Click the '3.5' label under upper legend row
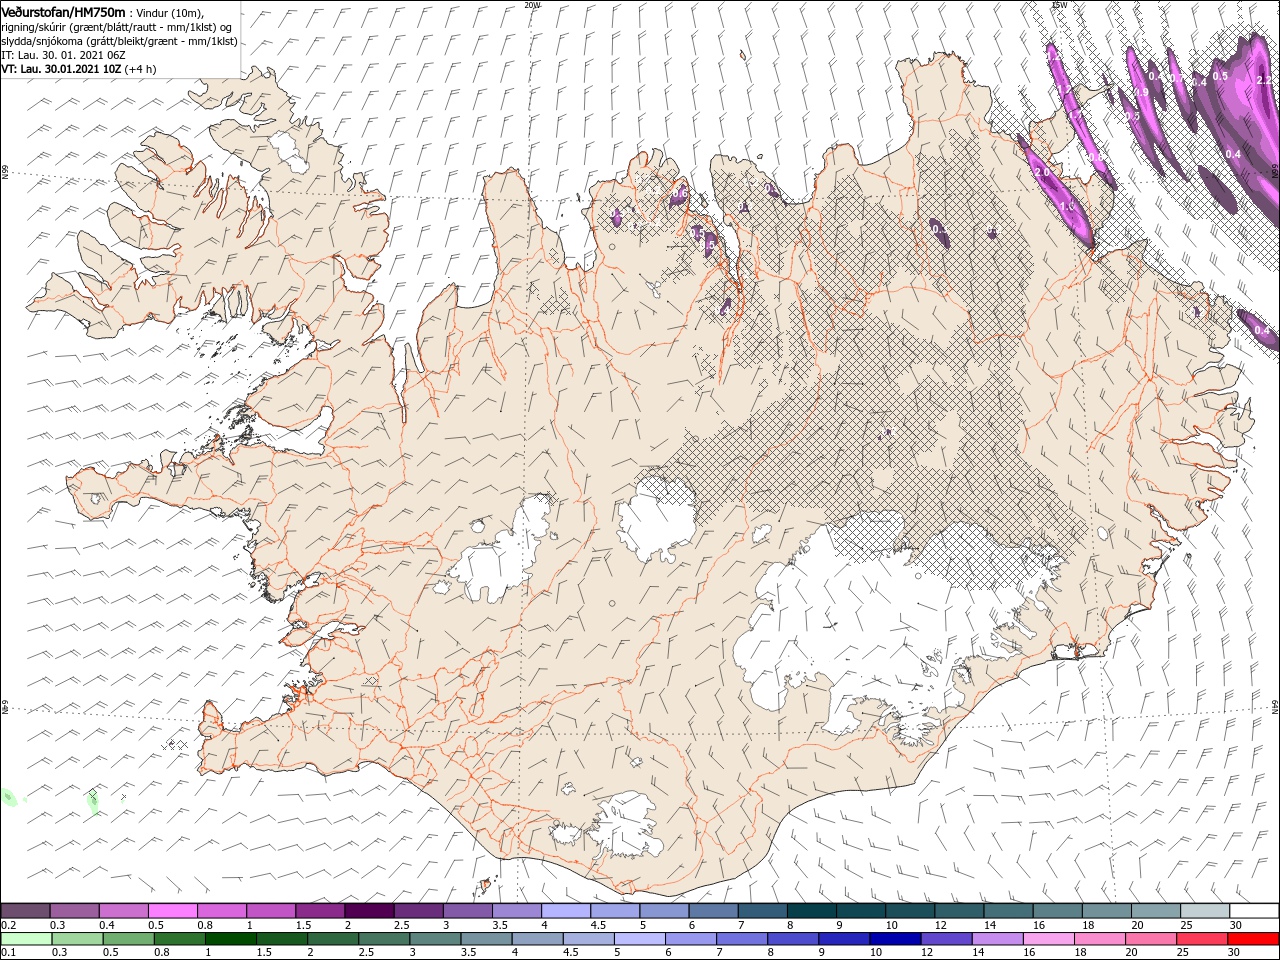The height and width of the screenshot is (960, 1280). click(x=499, y=925)
